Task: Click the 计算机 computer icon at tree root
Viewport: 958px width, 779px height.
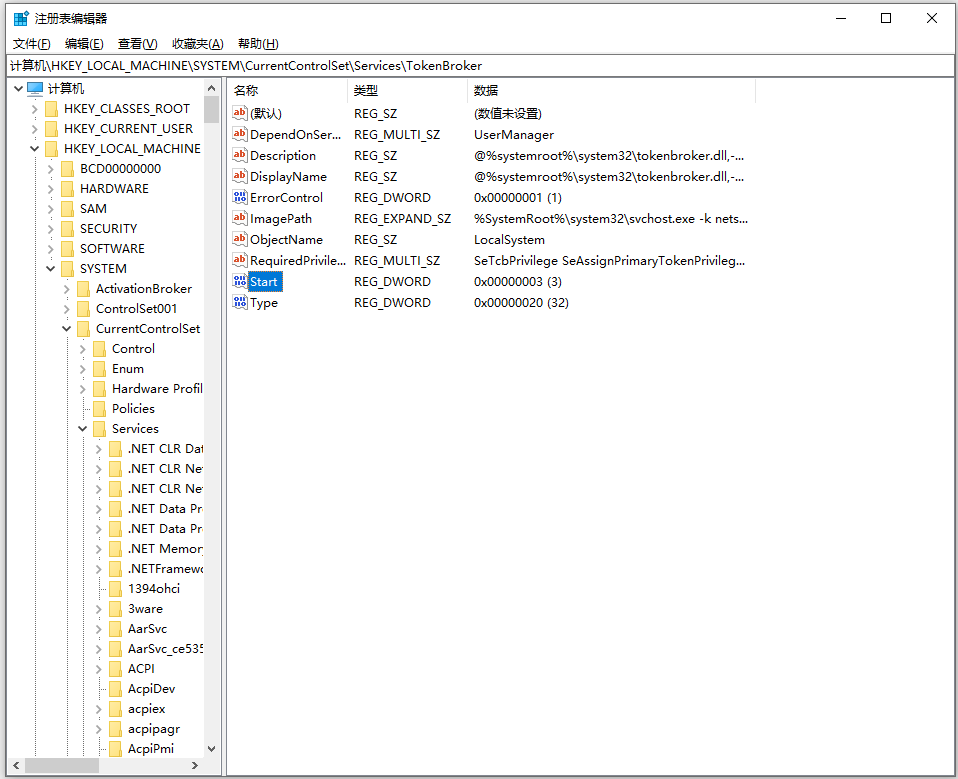Action: tap(35, 89)
